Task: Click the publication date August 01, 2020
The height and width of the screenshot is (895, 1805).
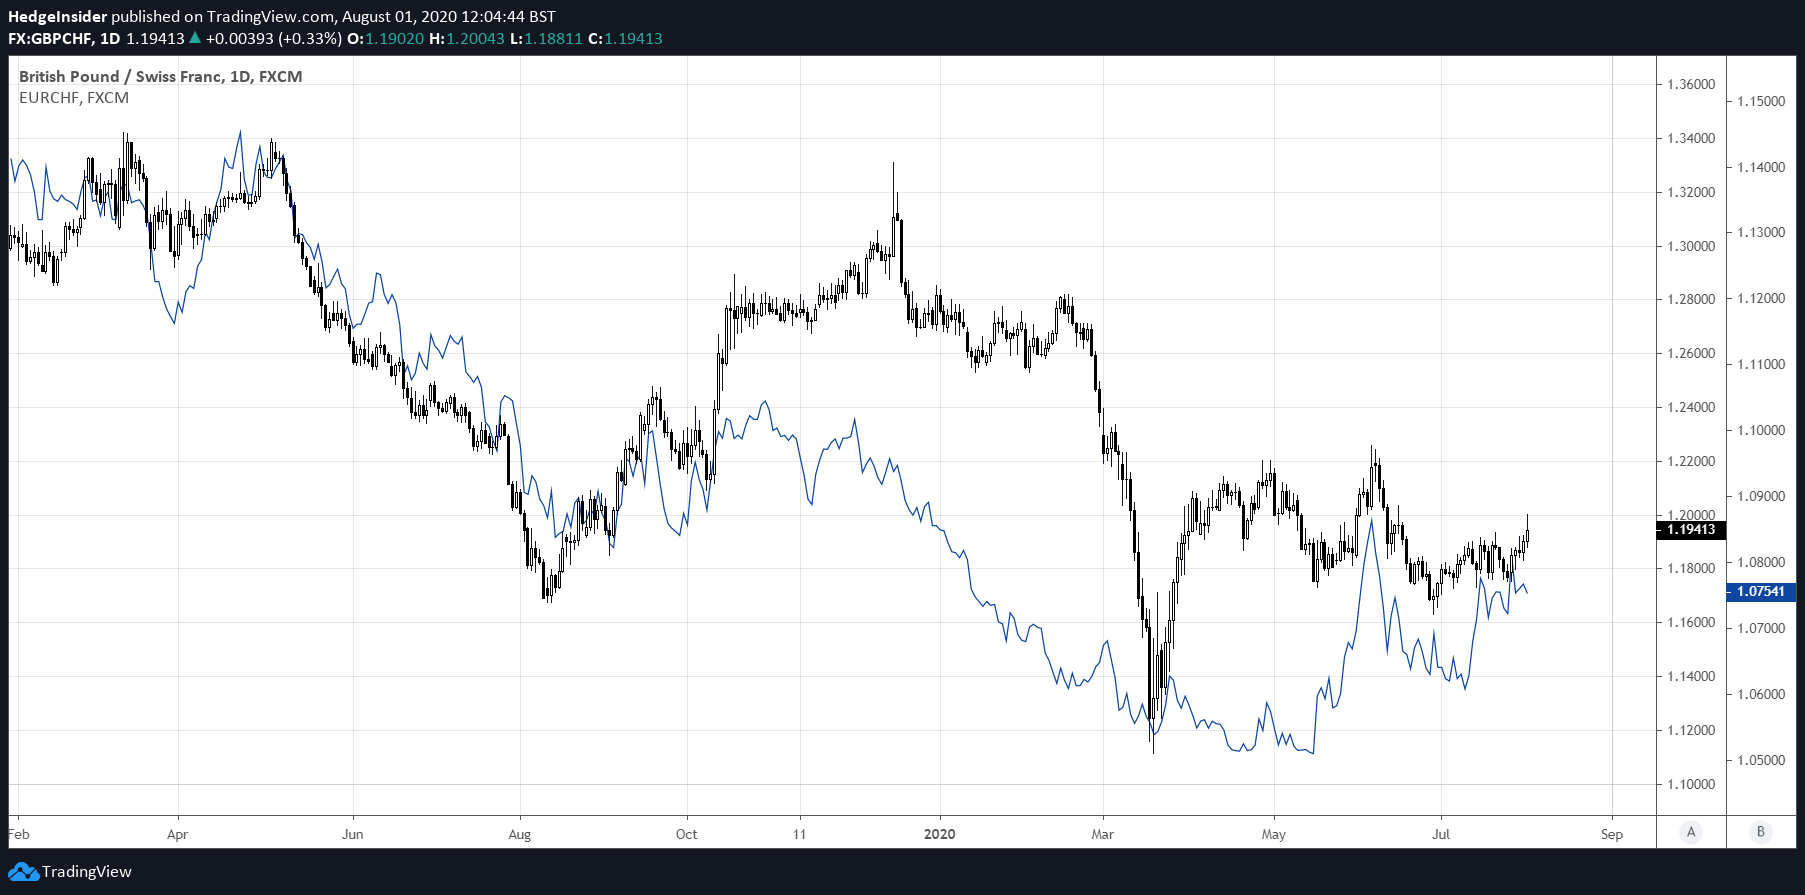Action: pyautogui.click(x=399, y=16)
